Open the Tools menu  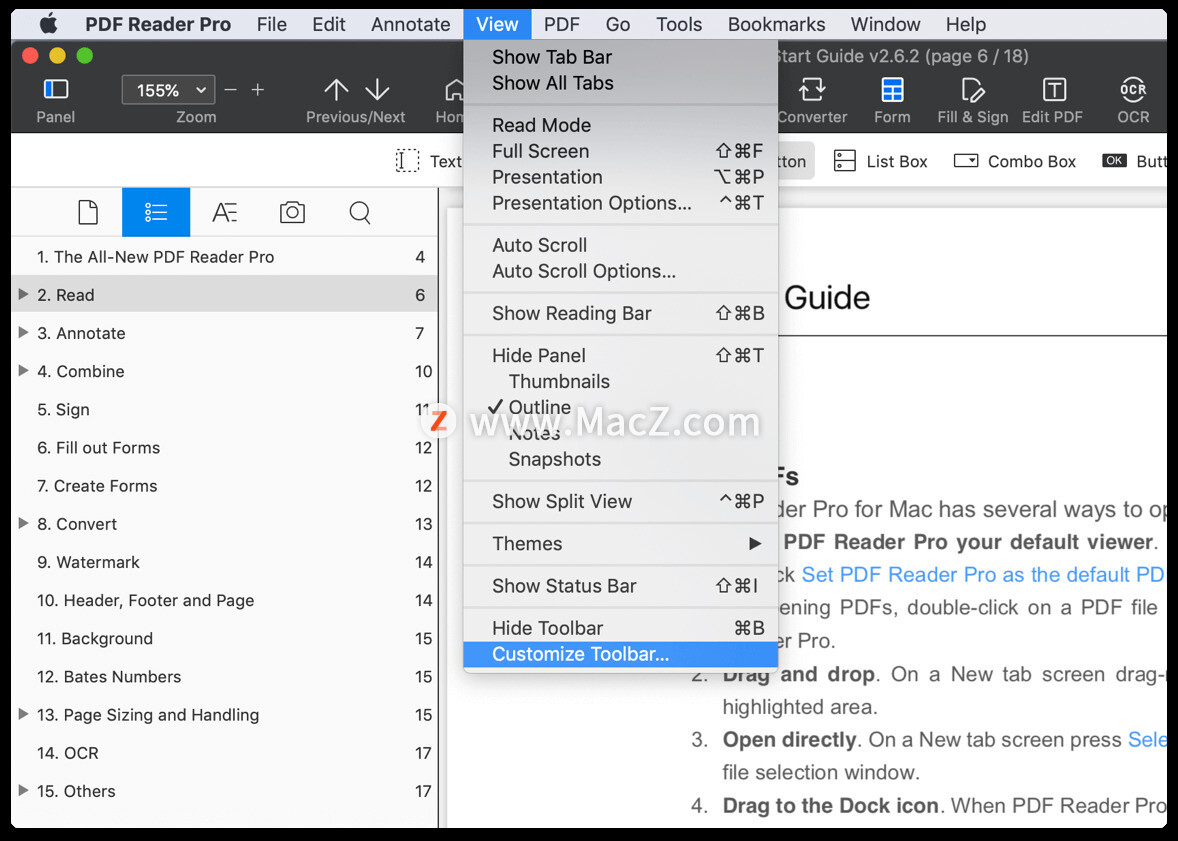(679, 24)
